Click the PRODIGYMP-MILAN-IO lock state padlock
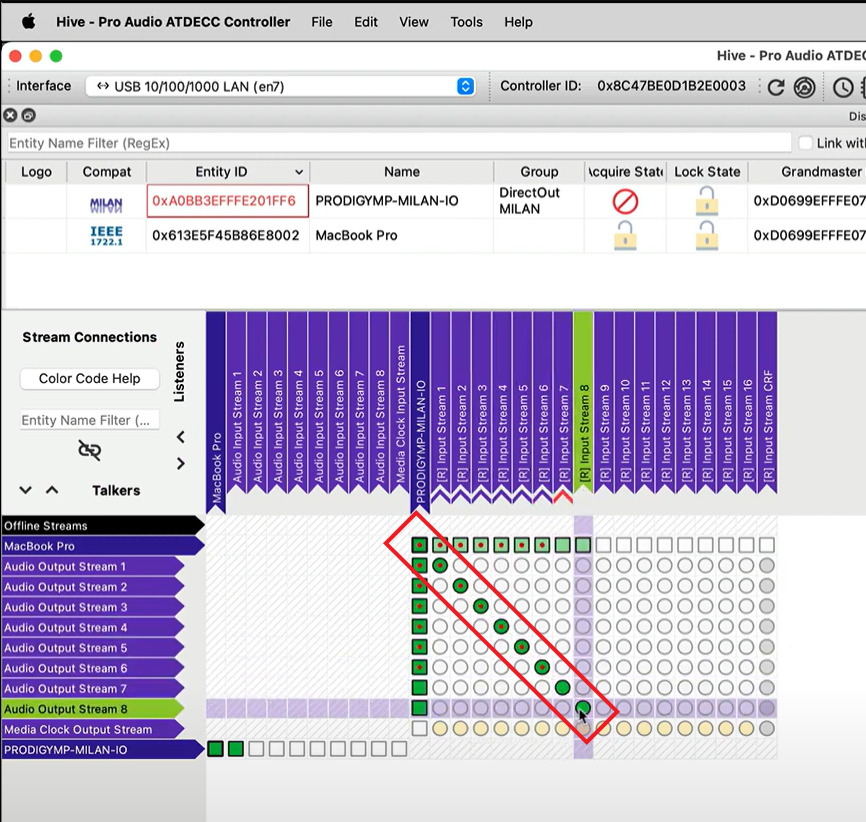Screen dimensions: 866x822 tap(706, 201)
